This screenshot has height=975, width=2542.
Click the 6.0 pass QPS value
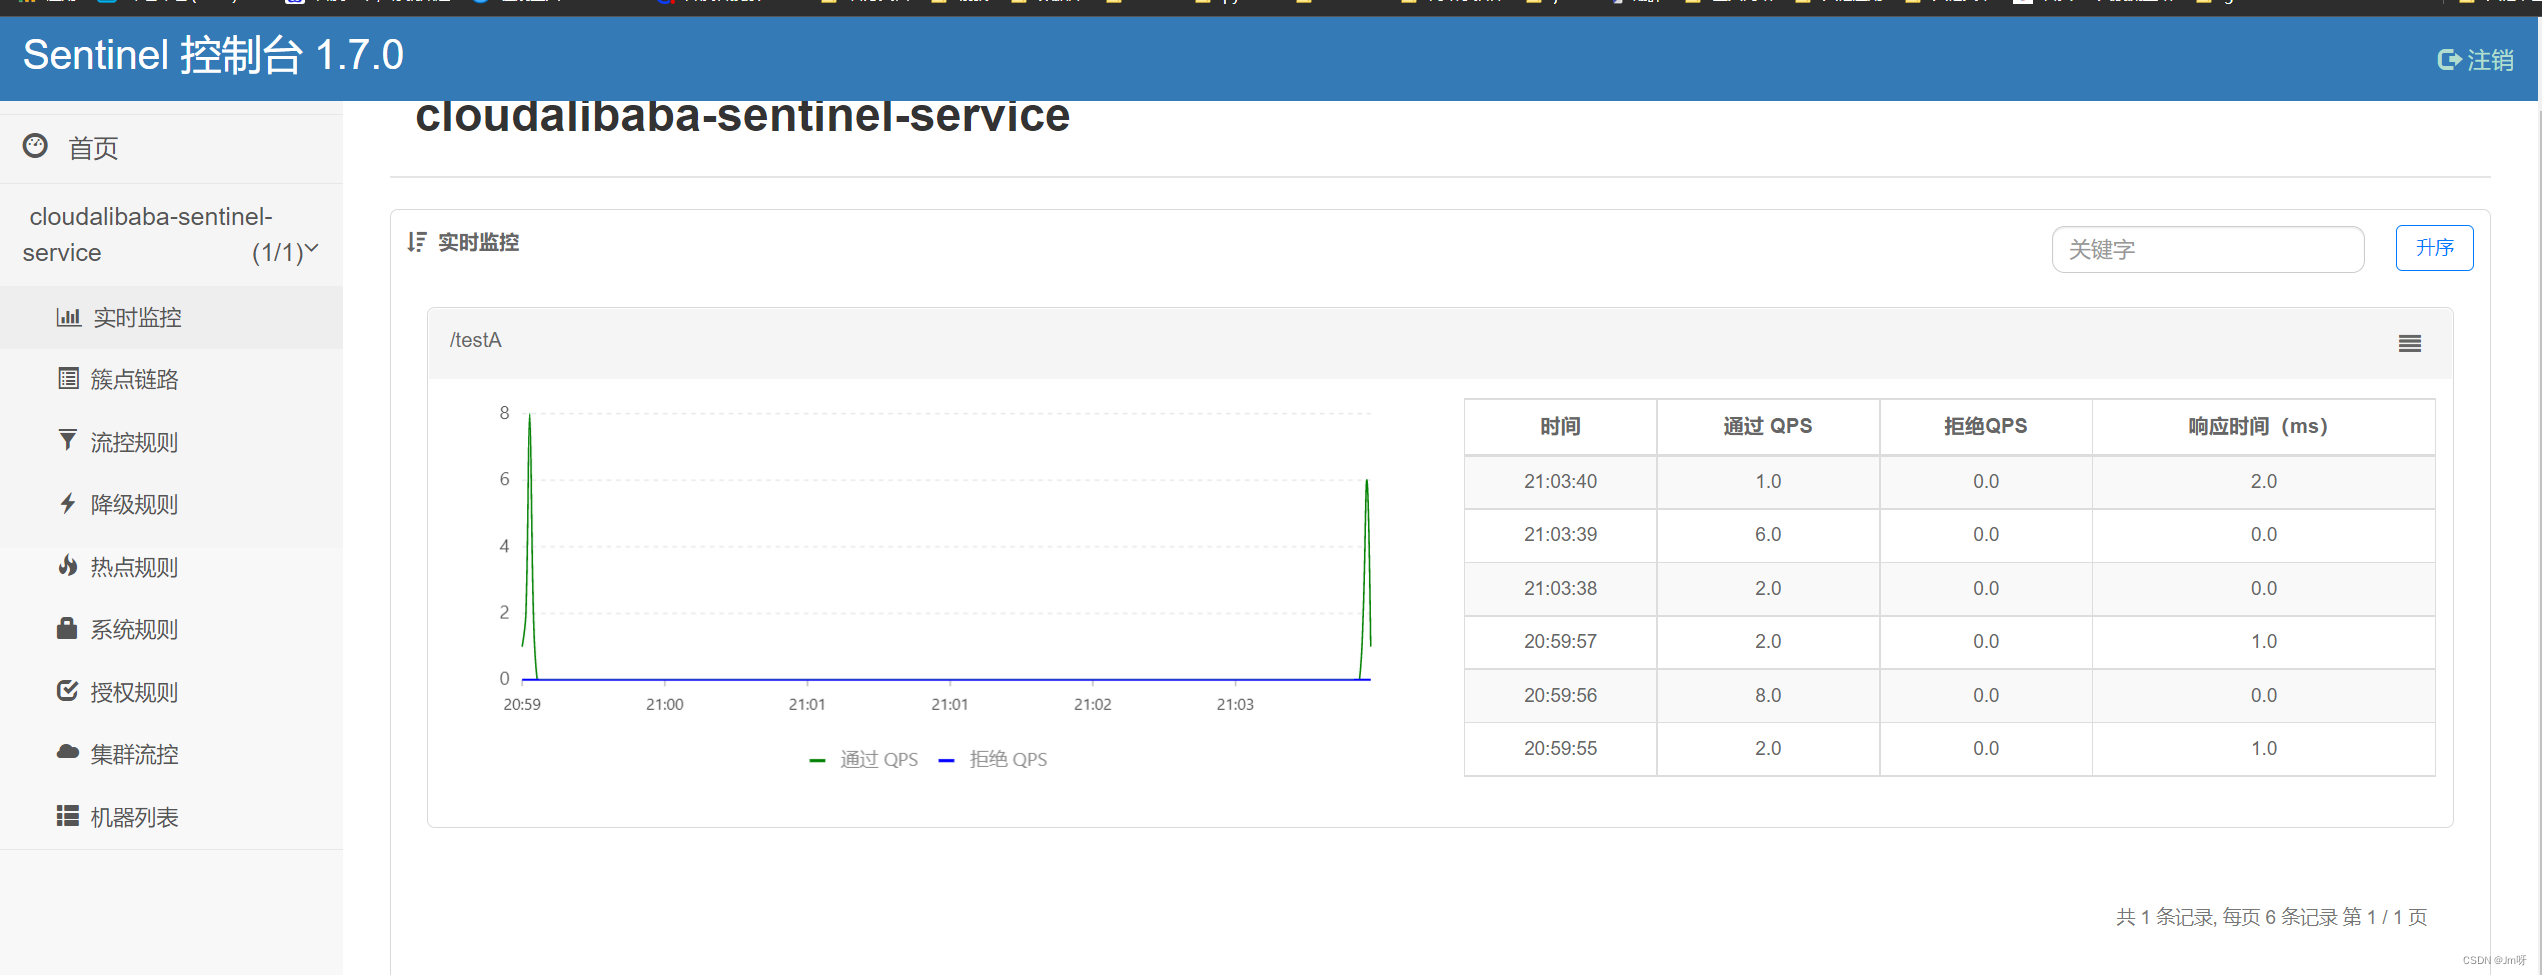pyautogui.click(x=1767, y=534)
